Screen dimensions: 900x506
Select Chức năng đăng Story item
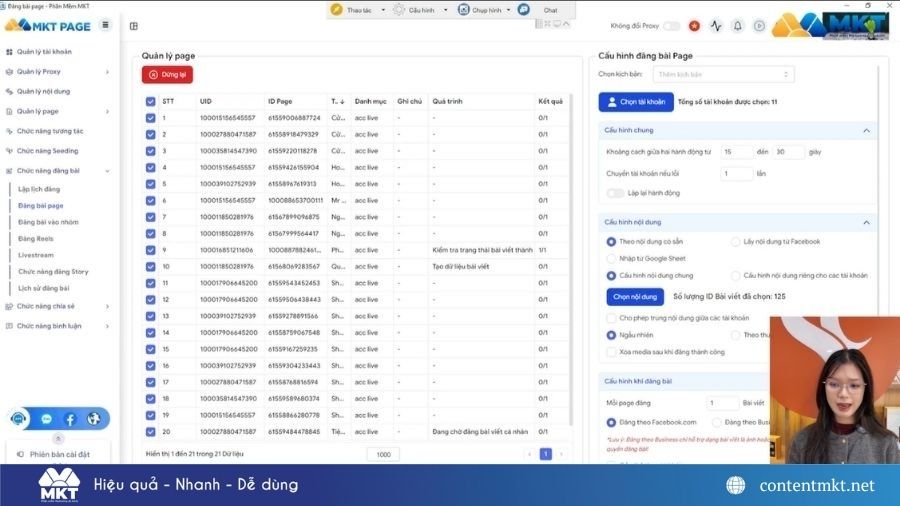(53, 271)
